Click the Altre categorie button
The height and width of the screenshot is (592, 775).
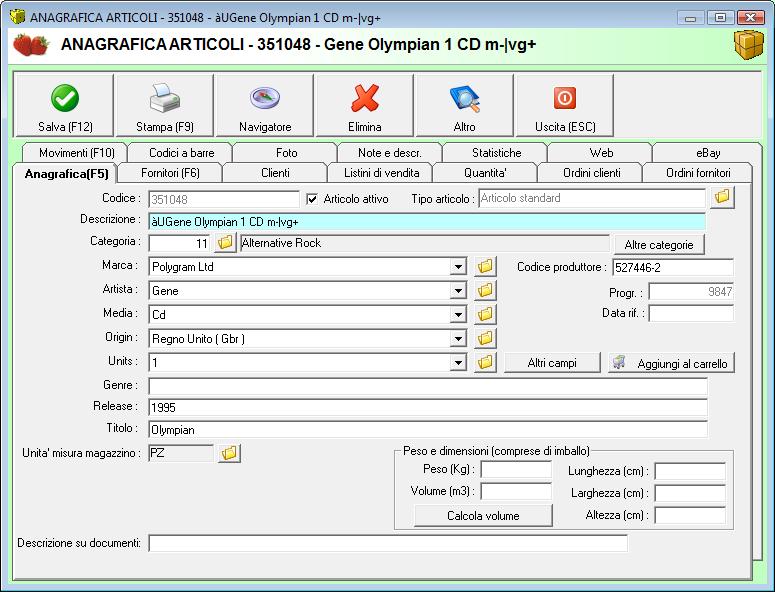click(x=658, y=245)
